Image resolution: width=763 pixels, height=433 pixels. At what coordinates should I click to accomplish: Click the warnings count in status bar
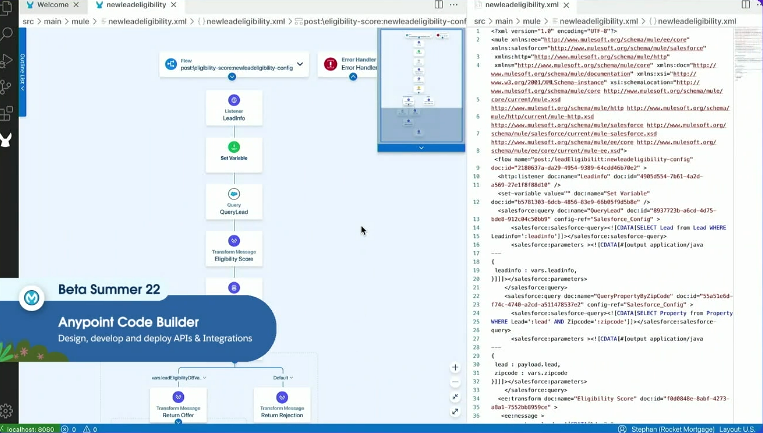(90, 429)
